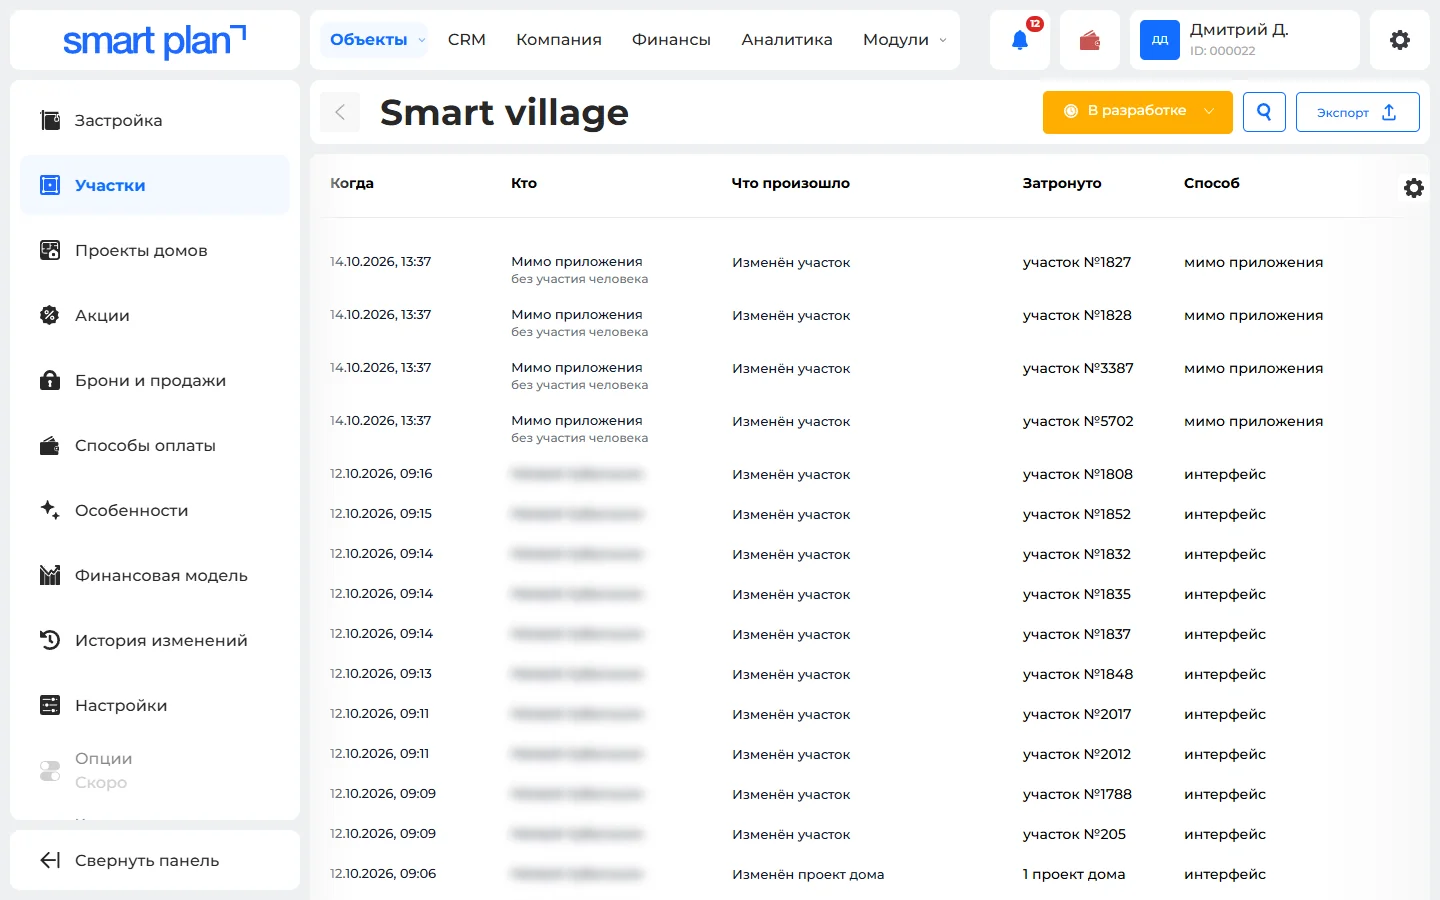Open the Дмитрий Д. profile name
Viewport: 1440px width, 900px height.
click(x=1239, y=30)
